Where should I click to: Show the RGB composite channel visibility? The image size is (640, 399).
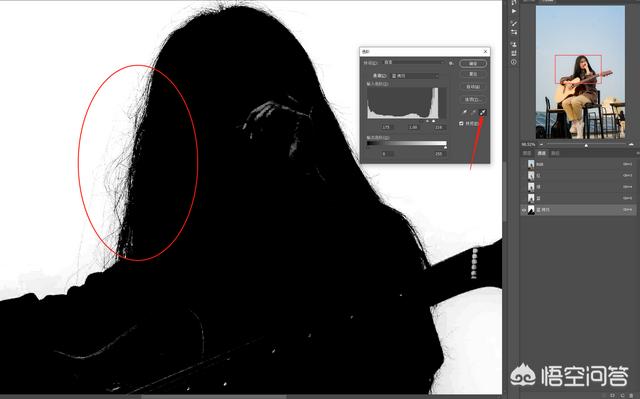tap(524, 164)
